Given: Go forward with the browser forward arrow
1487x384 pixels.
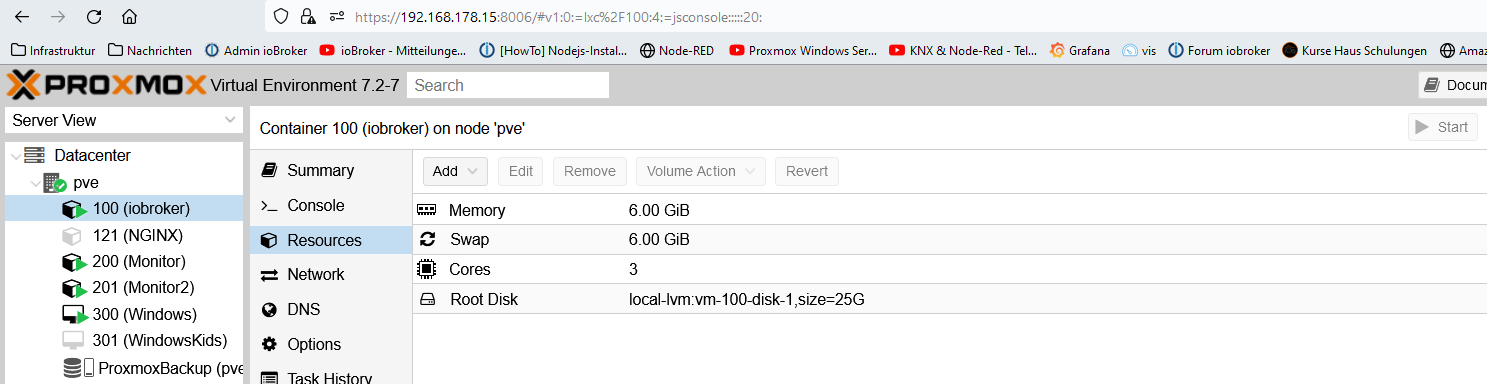Looking at the screenshot, I should point(58,17).
